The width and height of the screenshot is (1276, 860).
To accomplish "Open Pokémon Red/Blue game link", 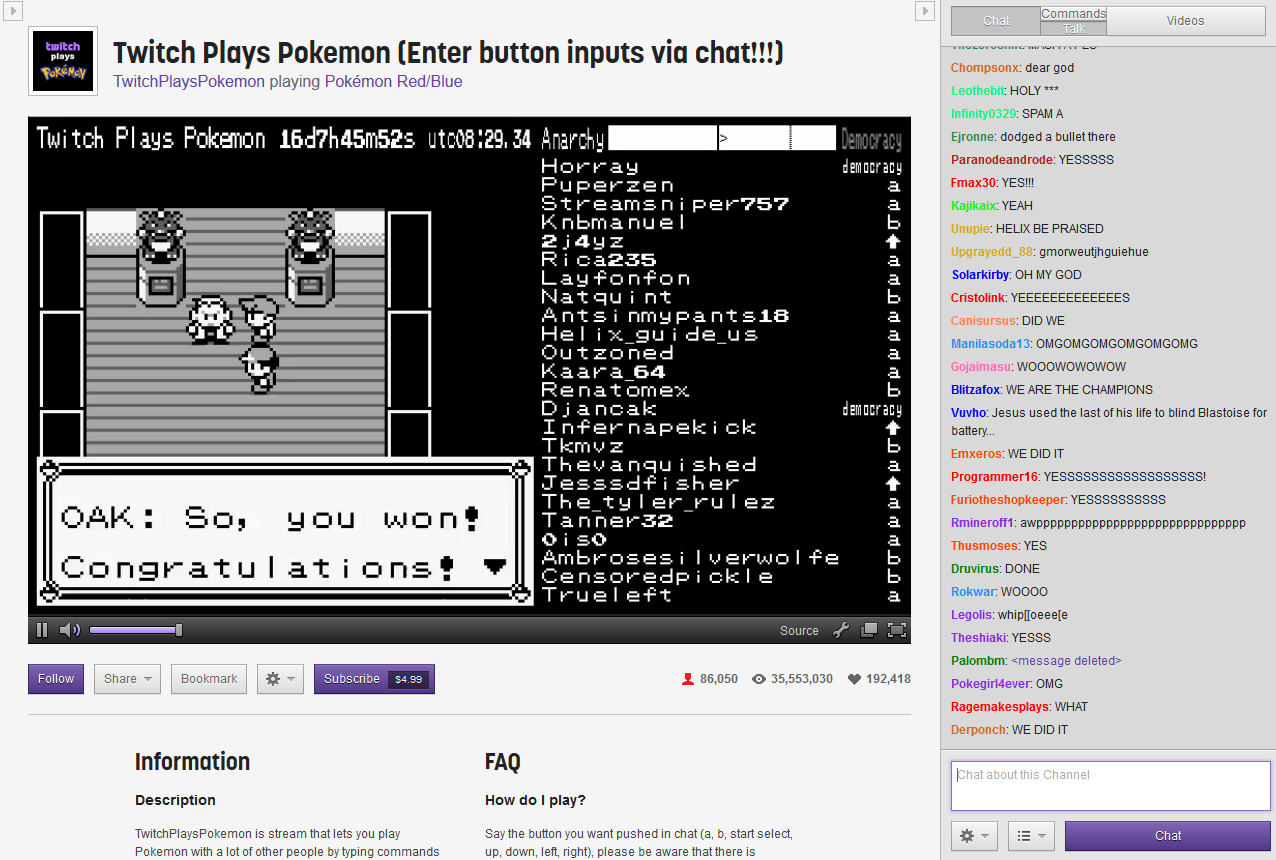I will pyautogui.click(x=394, y=81).
